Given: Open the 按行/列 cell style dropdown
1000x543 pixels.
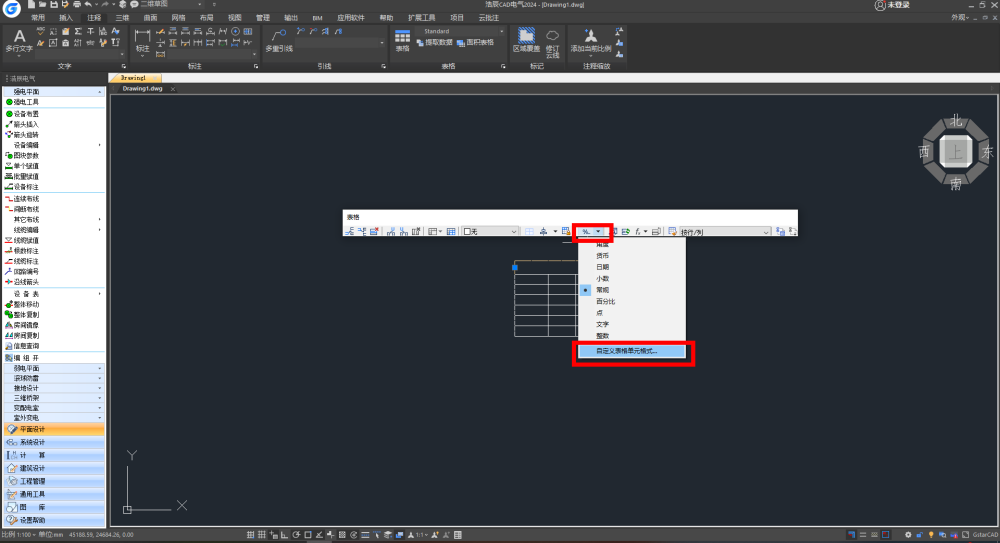Looking at the screenshot, I should 724,232.
